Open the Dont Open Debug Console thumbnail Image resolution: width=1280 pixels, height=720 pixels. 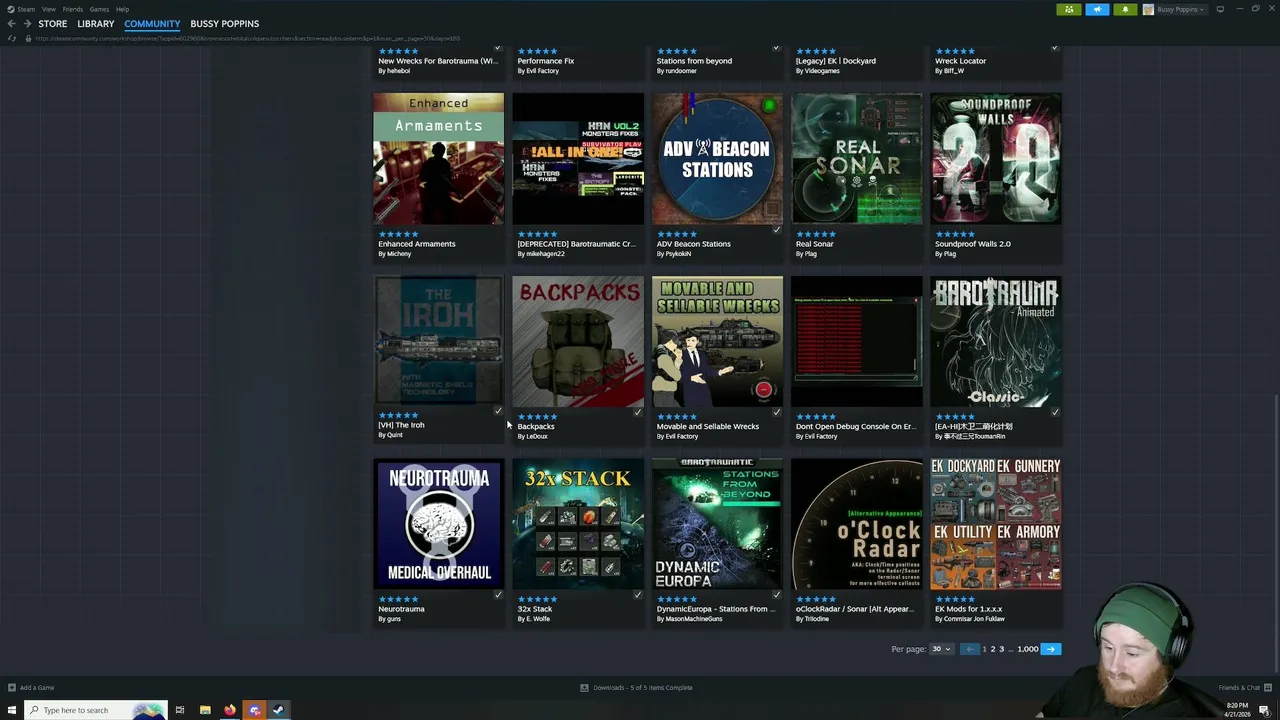(x=857, y=342)
